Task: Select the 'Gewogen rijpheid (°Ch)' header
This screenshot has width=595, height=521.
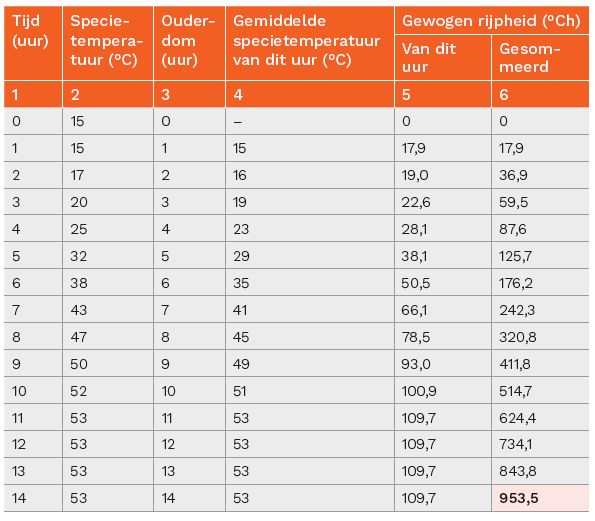Action: 491,20
